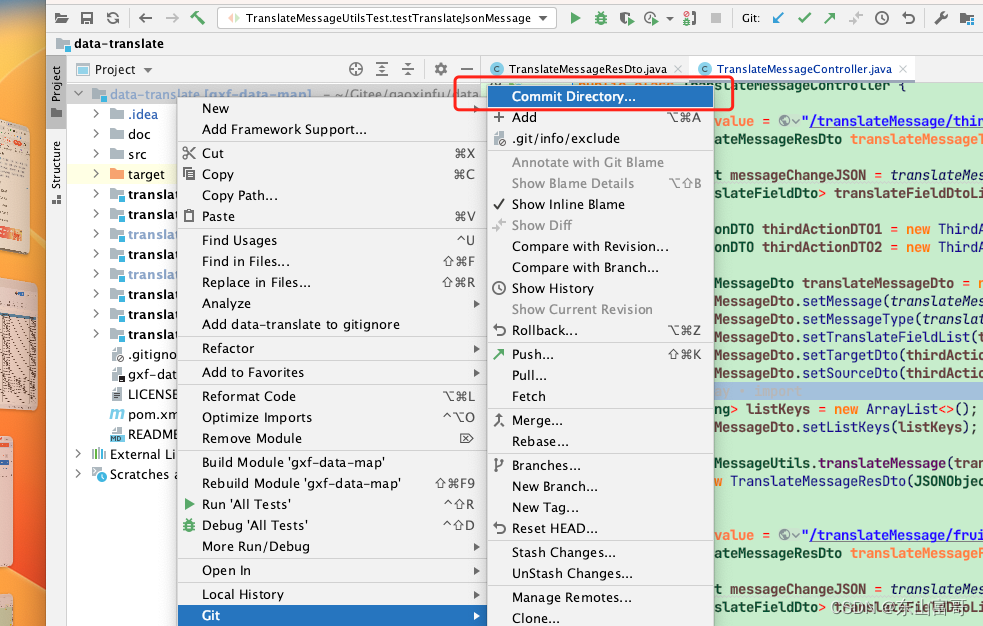Click Fetch in Git submenu
This screenshot has width=983, height=626.
point(601,396)
